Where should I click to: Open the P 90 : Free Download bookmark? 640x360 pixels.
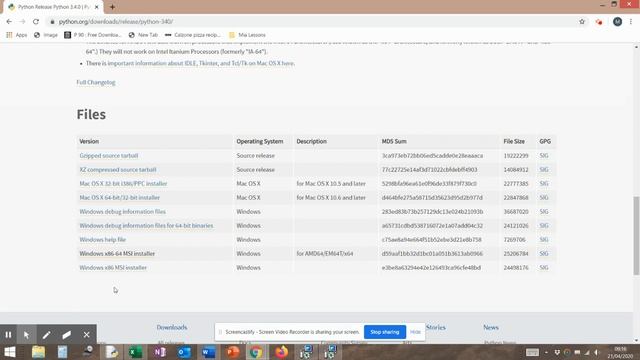(x=93, y=35)
